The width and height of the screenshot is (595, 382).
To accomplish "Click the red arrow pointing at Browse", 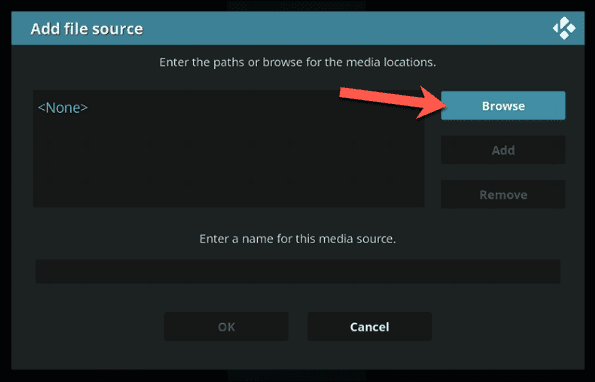I will tap(393, 102).
